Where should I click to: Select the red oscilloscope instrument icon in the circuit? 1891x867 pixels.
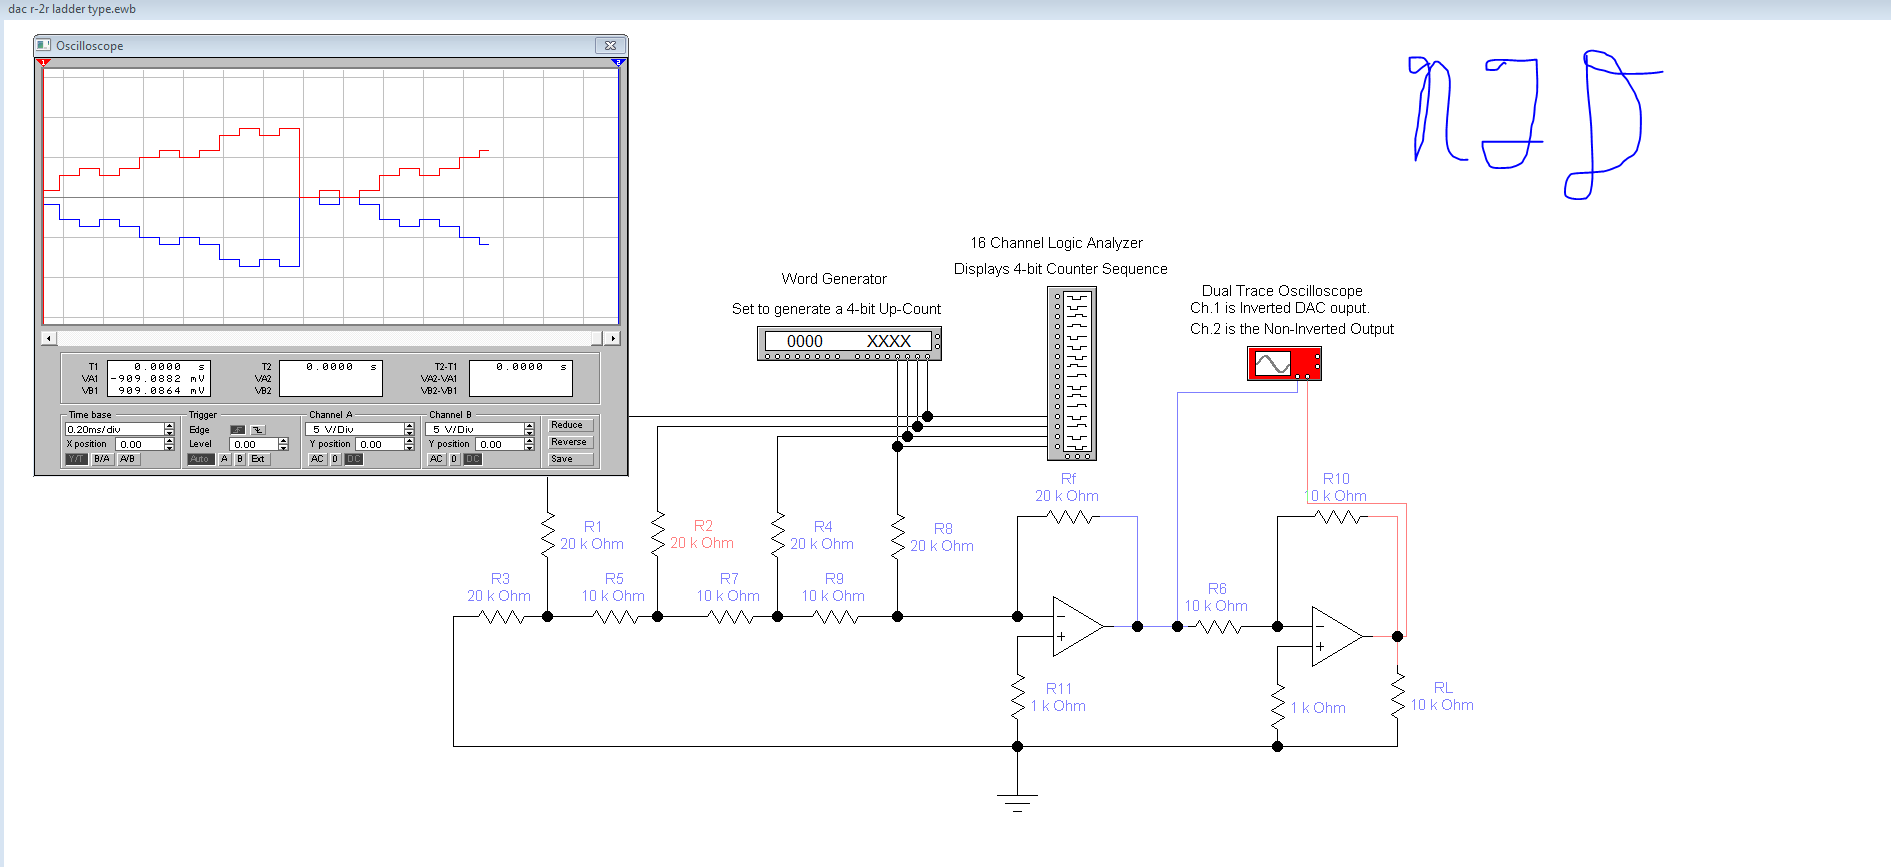click(1284, 363)
